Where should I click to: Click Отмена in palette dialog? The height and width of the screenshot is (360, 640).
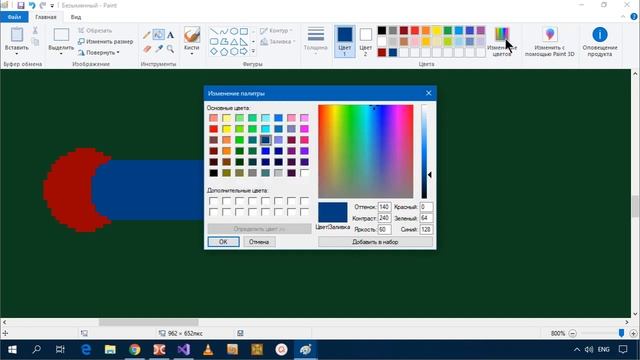coord(259,242)
